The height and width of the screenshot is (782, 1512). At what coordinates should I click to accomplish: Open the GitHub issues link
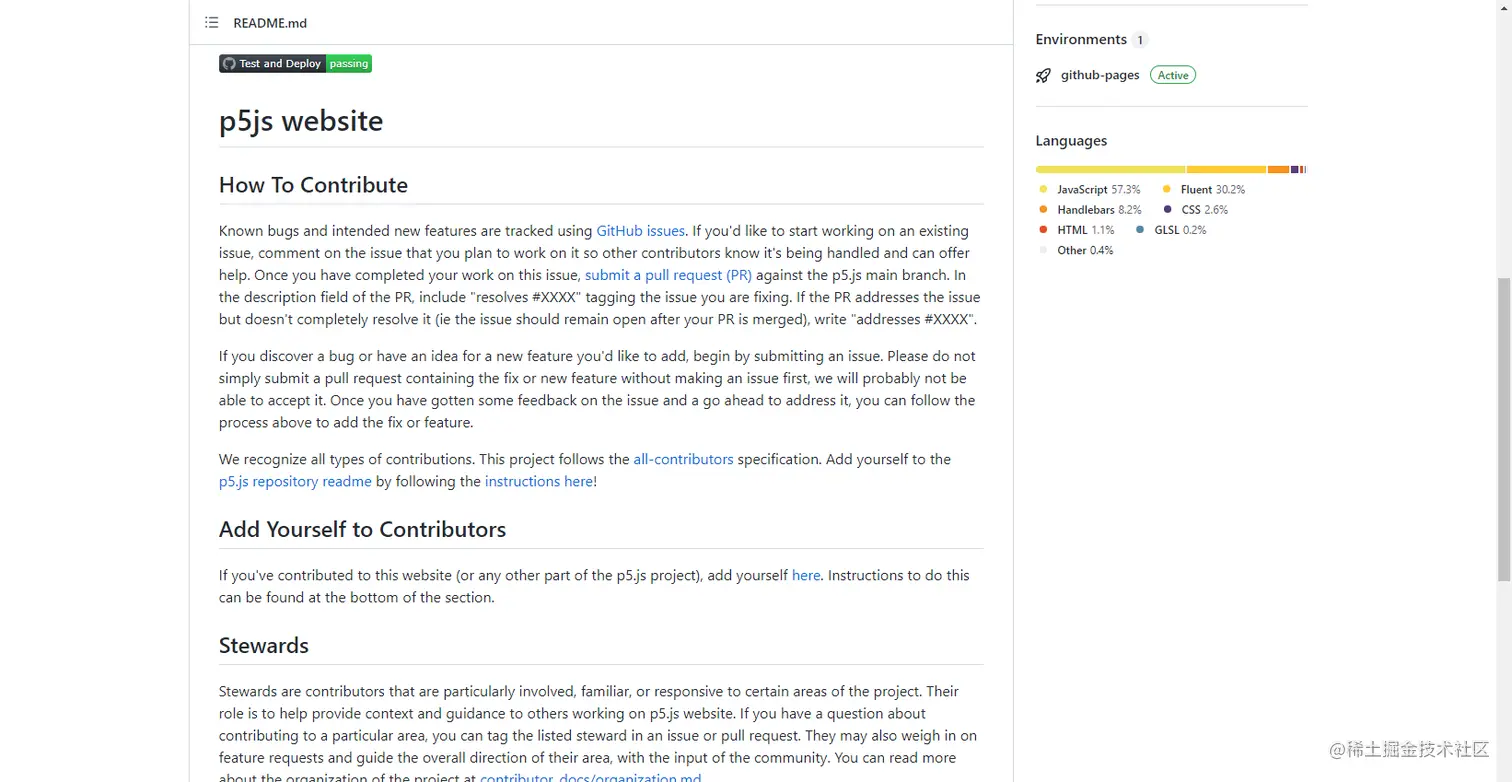coord(640,231)
